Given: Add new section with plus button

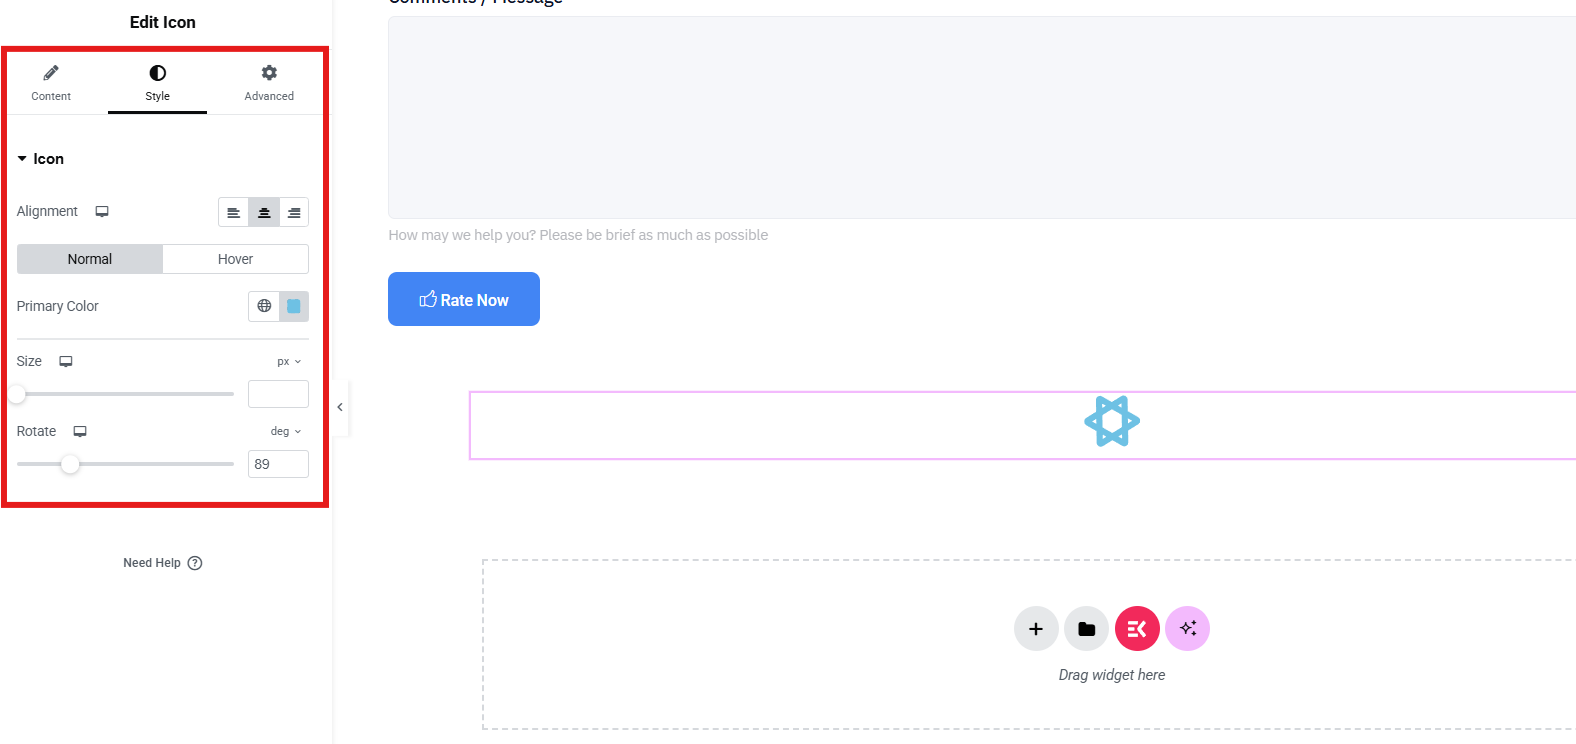Looking at the screenshot, I should click(1036, 629).
